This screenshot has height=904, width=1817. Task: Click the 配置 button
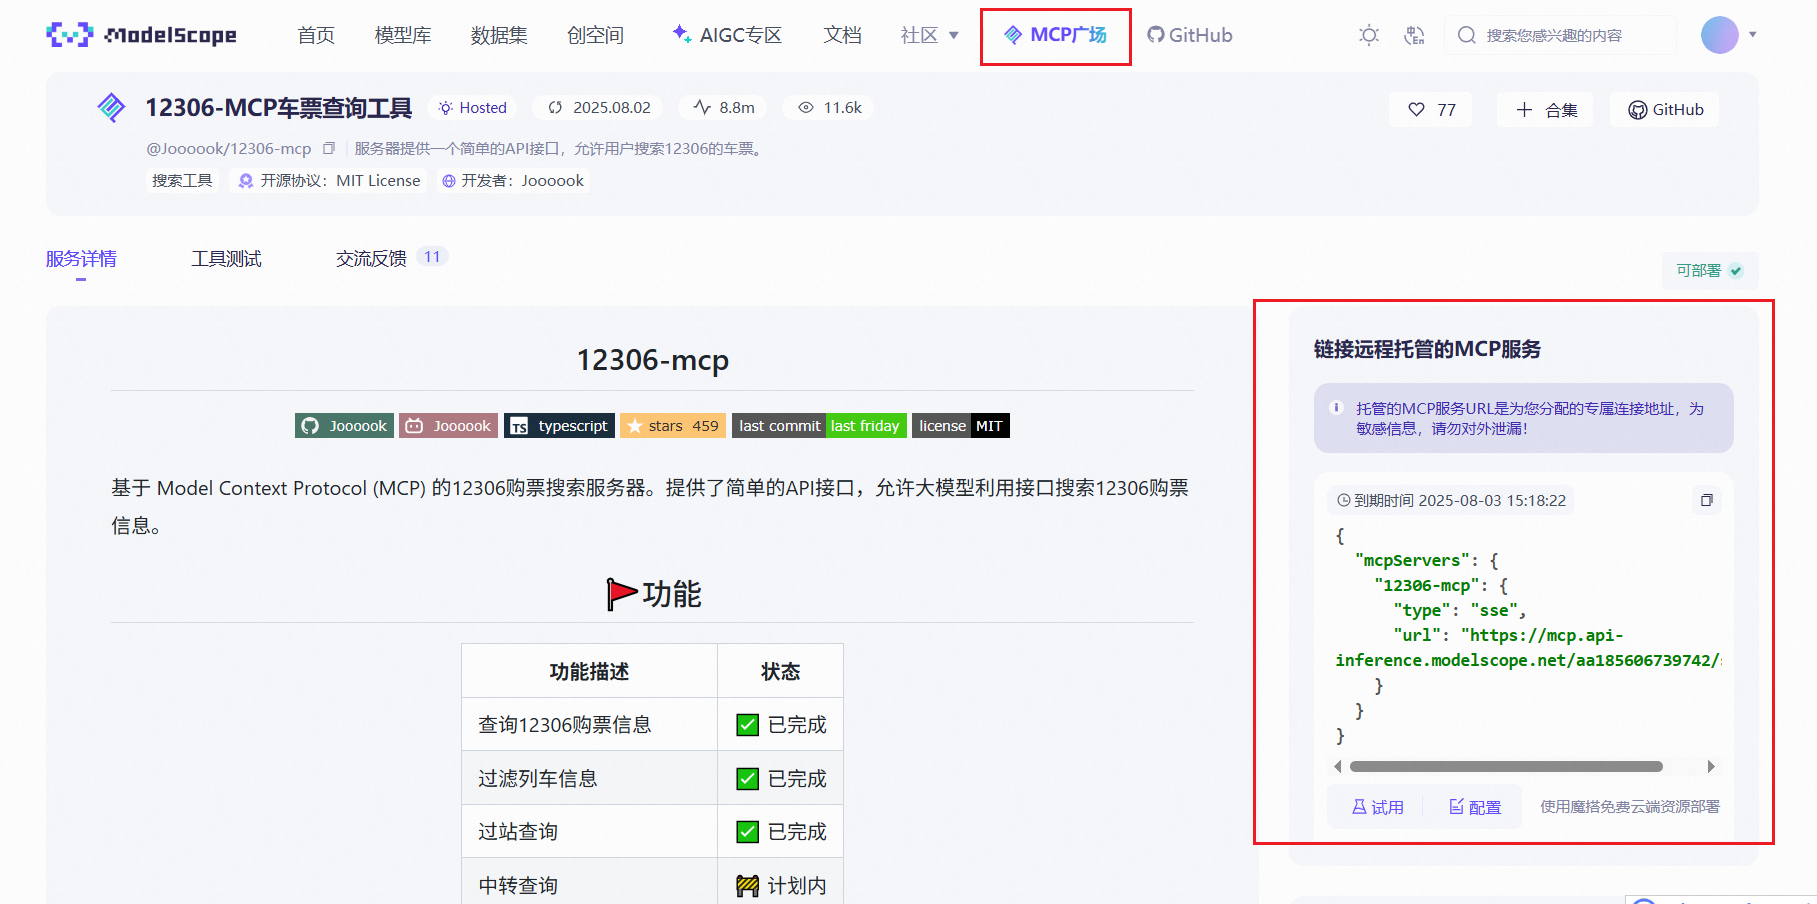(1475, 807)
